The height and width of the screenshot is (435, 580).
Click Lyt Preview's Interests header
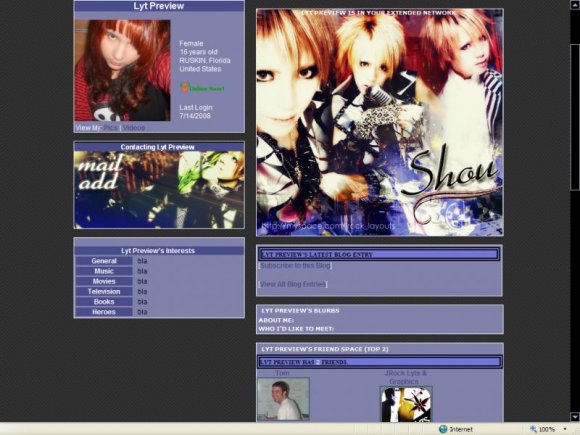158,251
